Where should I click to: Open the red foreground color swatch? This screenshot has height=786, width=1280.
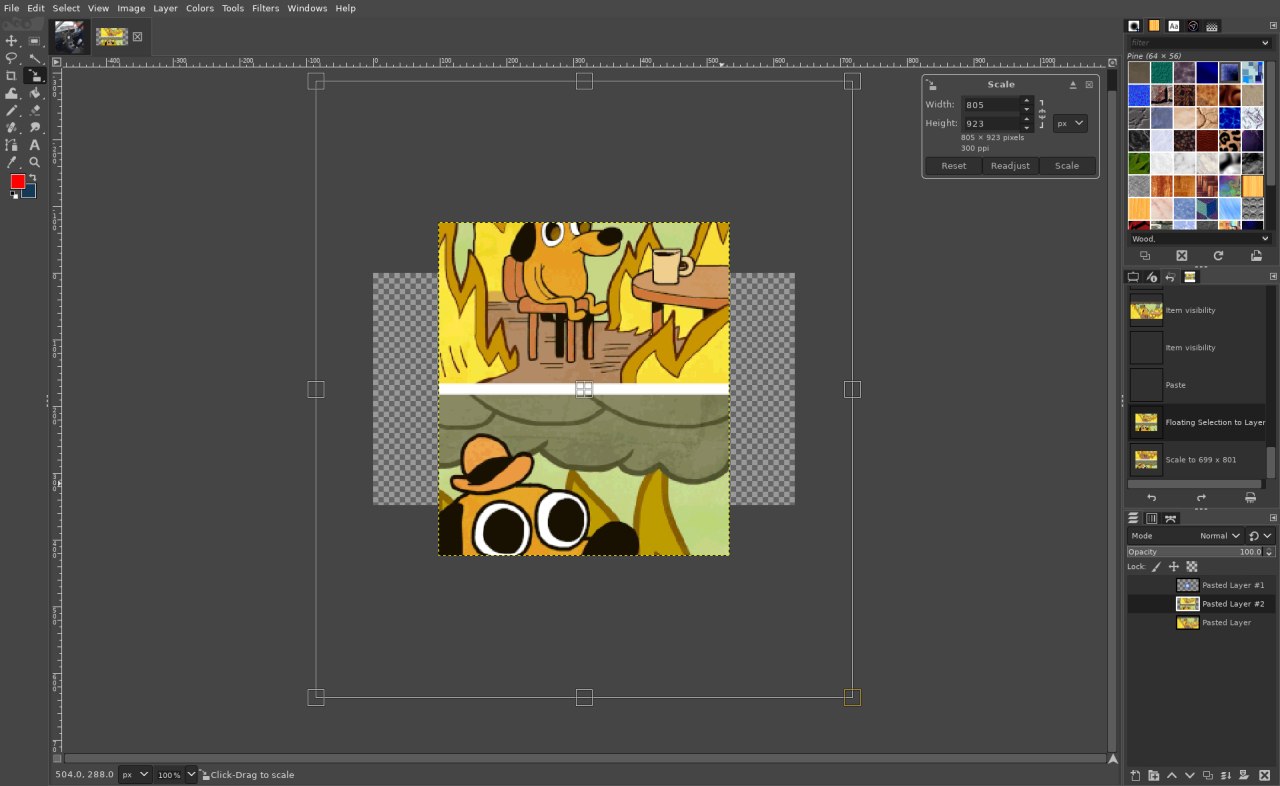[17, 181]
